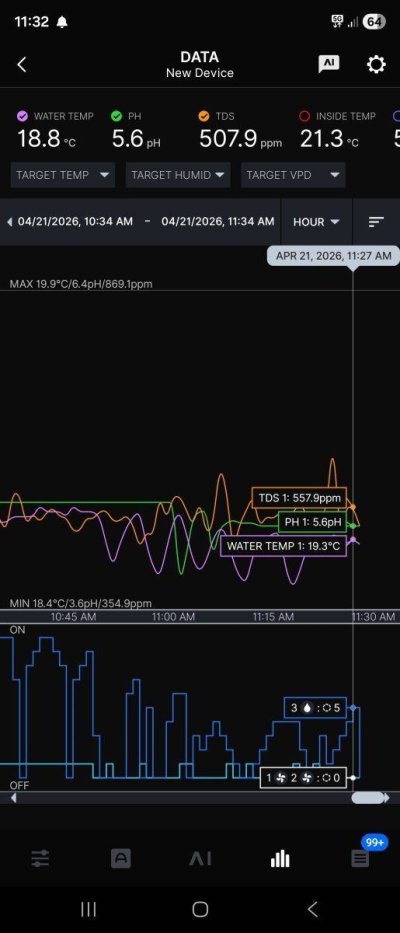Click scrollbar left arrow
400x933 pixels.
point(13,798)
